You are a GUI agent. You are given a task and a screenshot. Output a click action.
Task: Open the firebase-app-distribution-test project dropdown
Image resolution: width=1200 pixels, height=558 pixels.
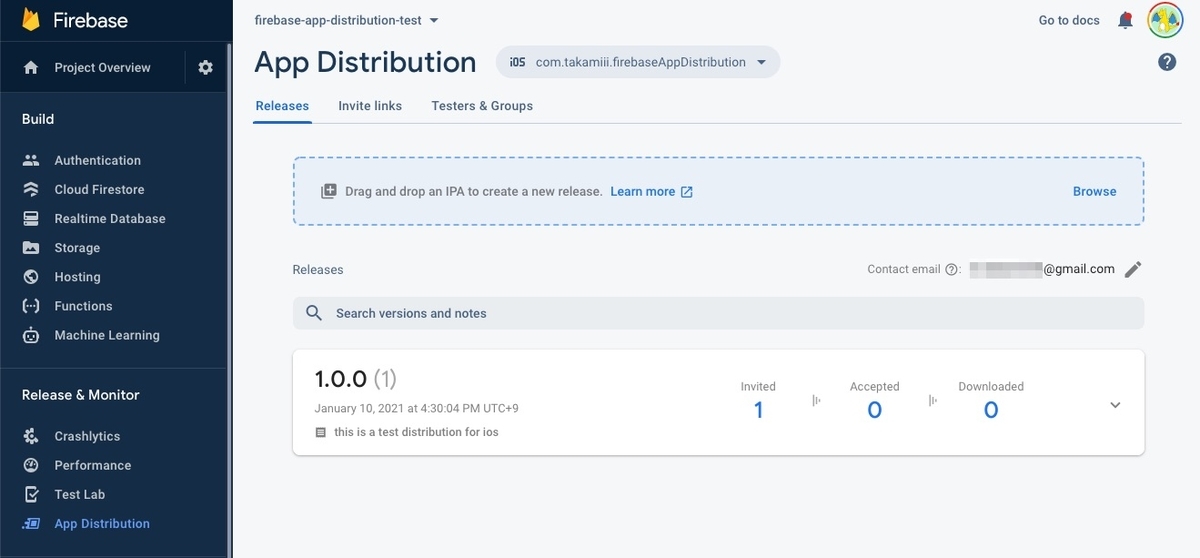tap(347, 20)
